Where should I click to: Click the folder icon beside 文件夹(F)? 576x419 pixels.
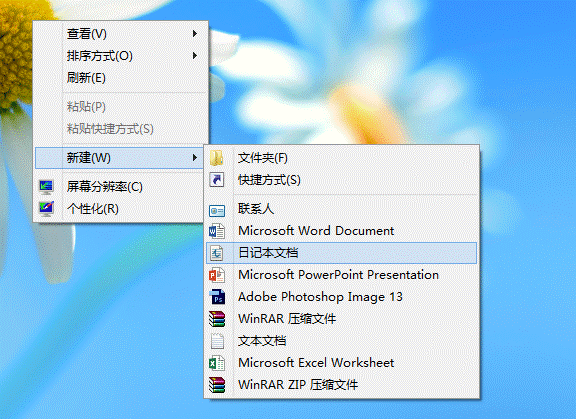coord(217,158)
